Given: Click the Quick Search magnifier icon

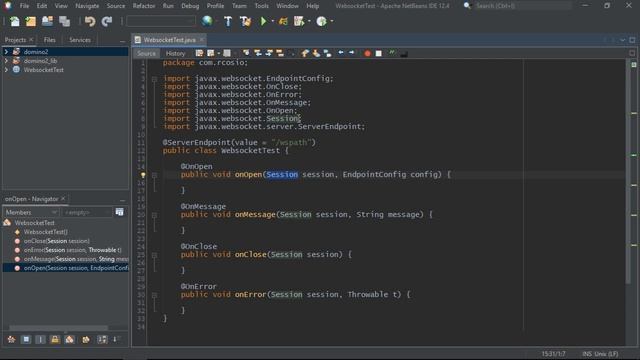Looking at the screenshot, I should click(x=467, y=6).
